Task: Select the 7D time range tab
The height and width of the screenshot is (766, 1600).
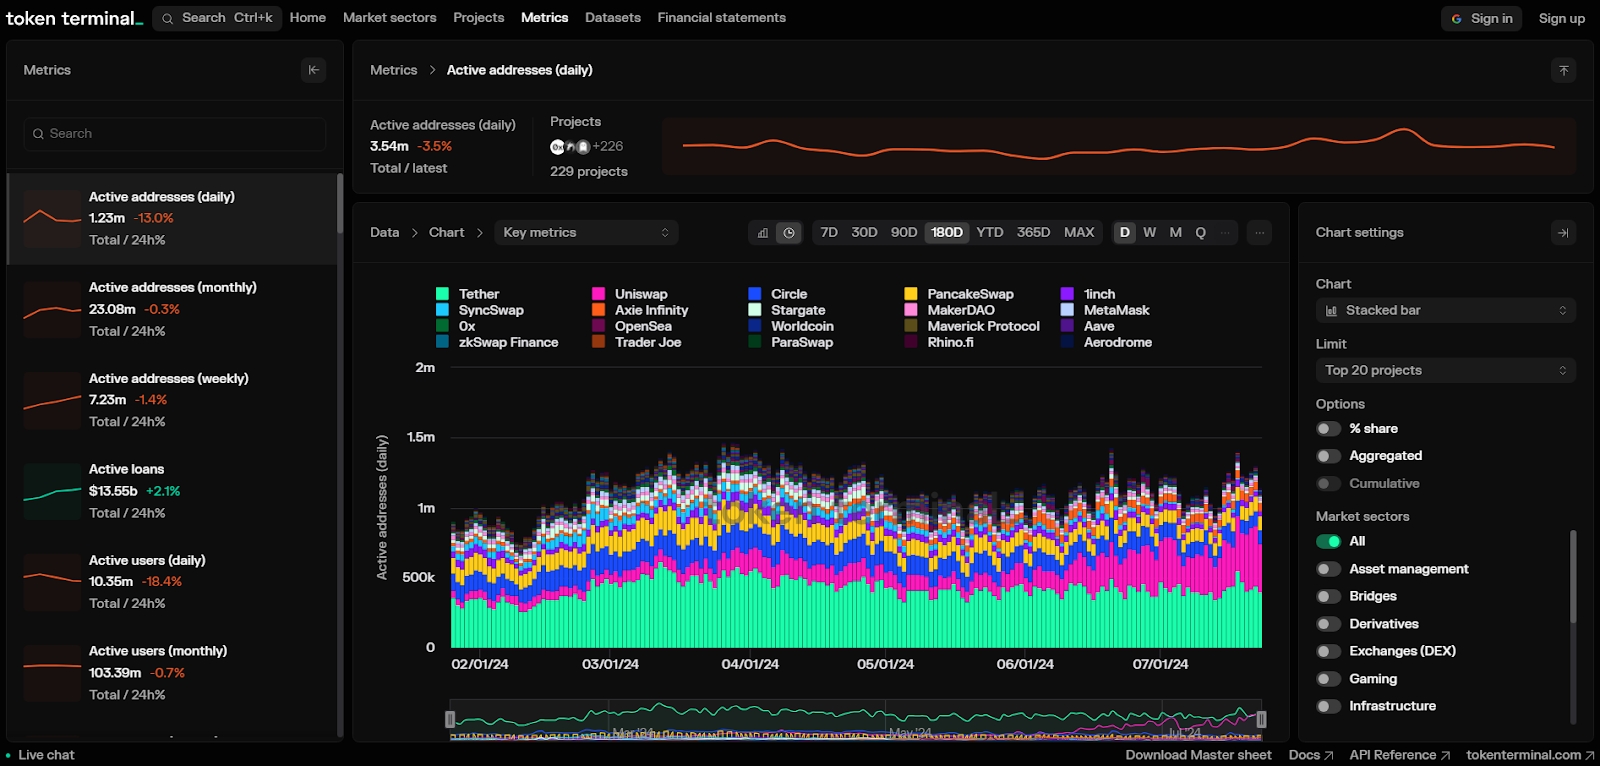Action: (x=829, y=233)
